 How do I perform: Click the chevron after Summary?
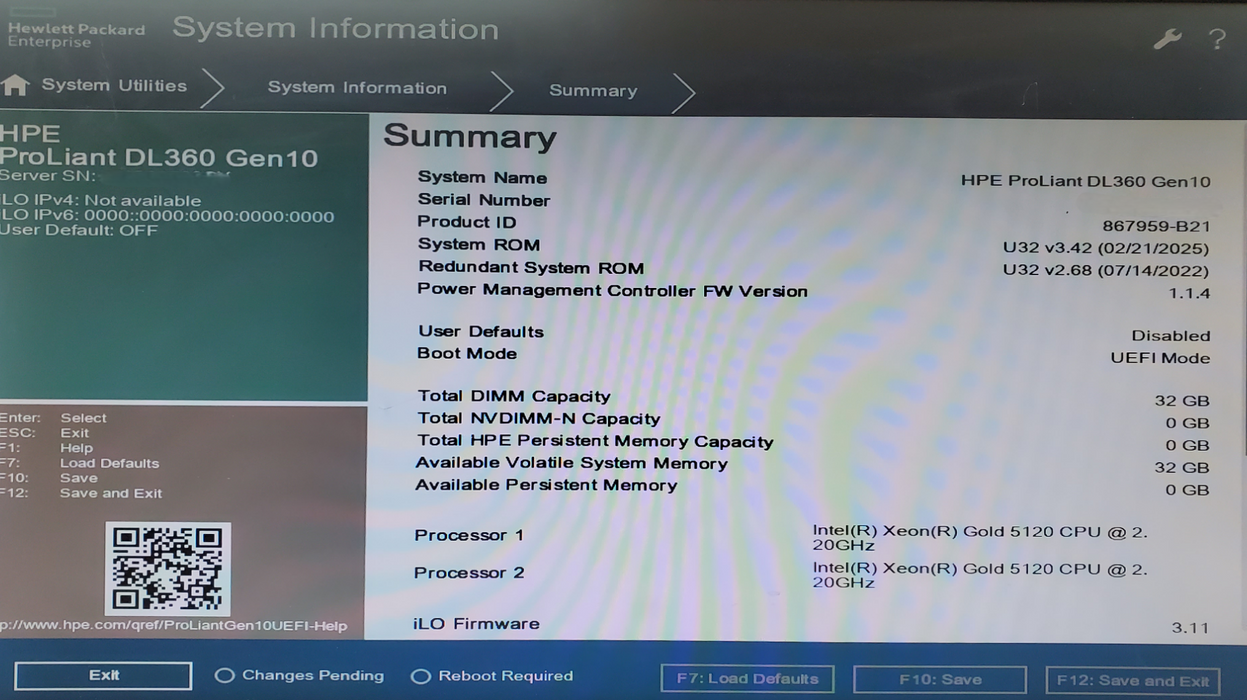[x=684, y=89]
